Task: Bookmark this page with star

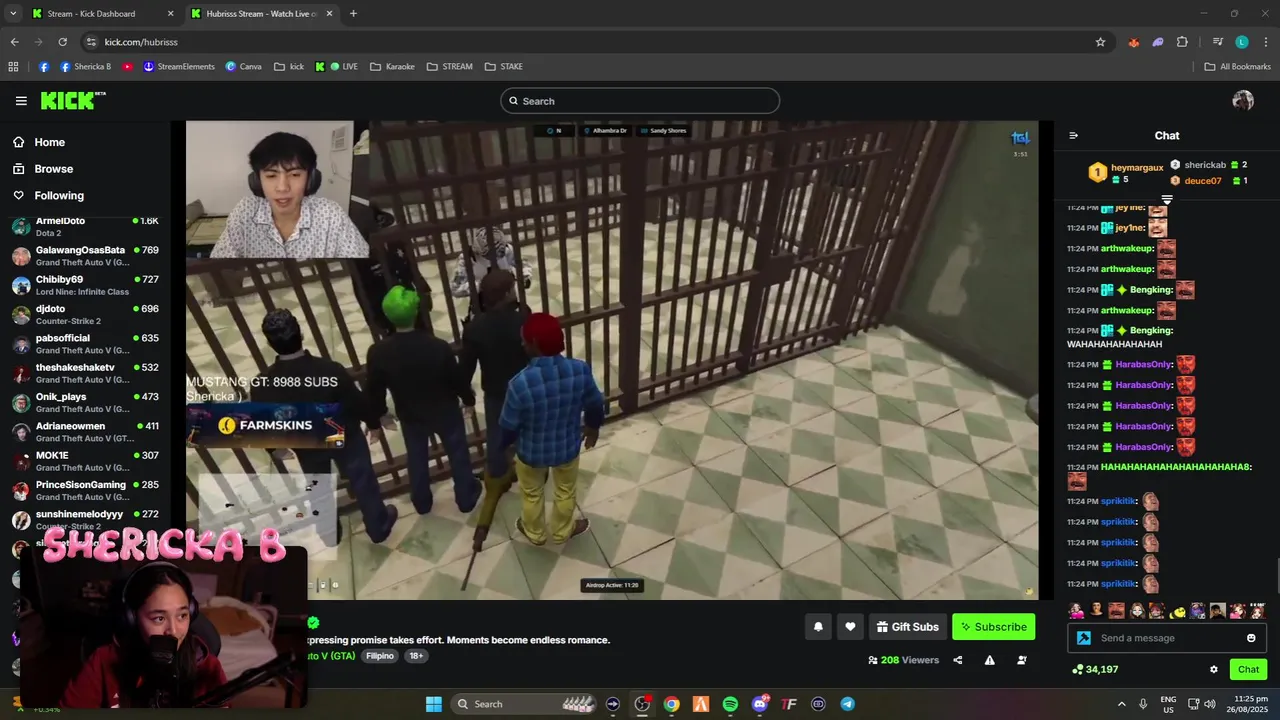Action: pyautogui.click(x=1100, y=42)
